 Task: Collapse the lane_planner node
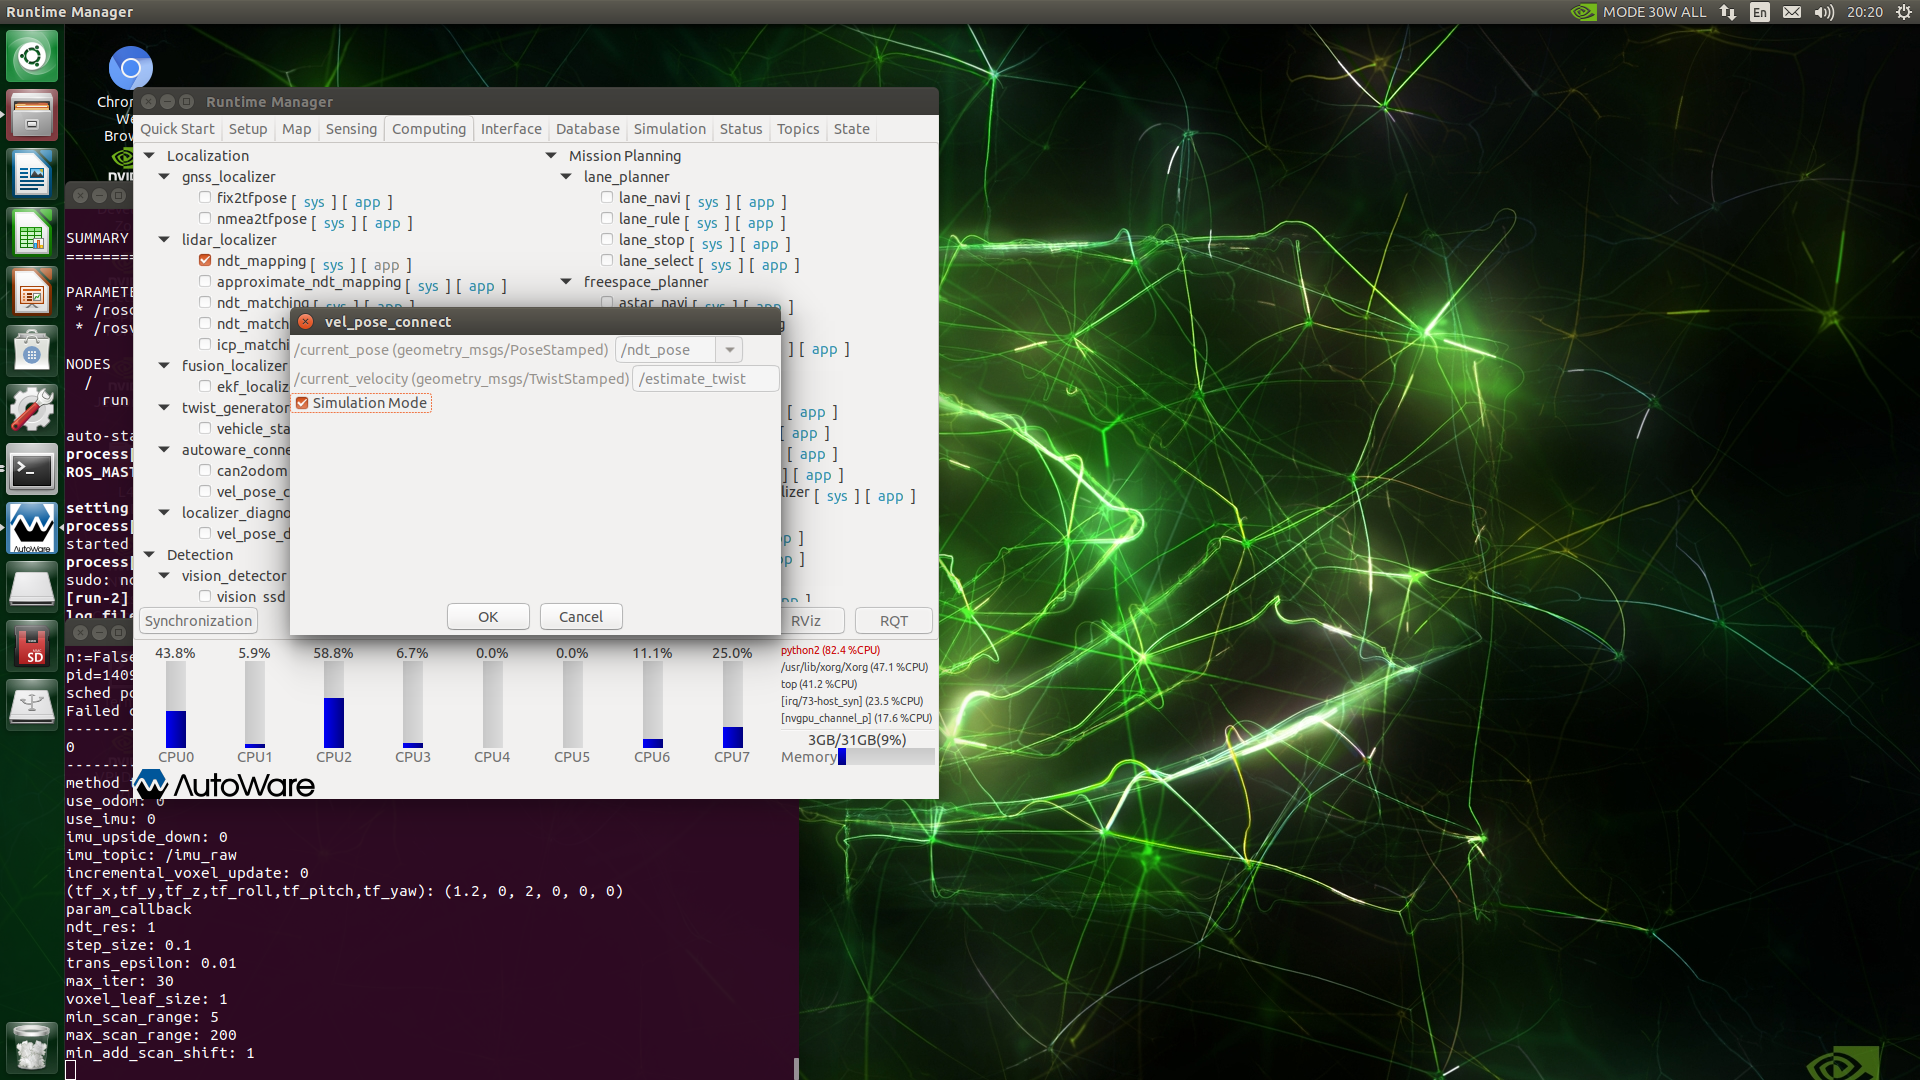566,176
